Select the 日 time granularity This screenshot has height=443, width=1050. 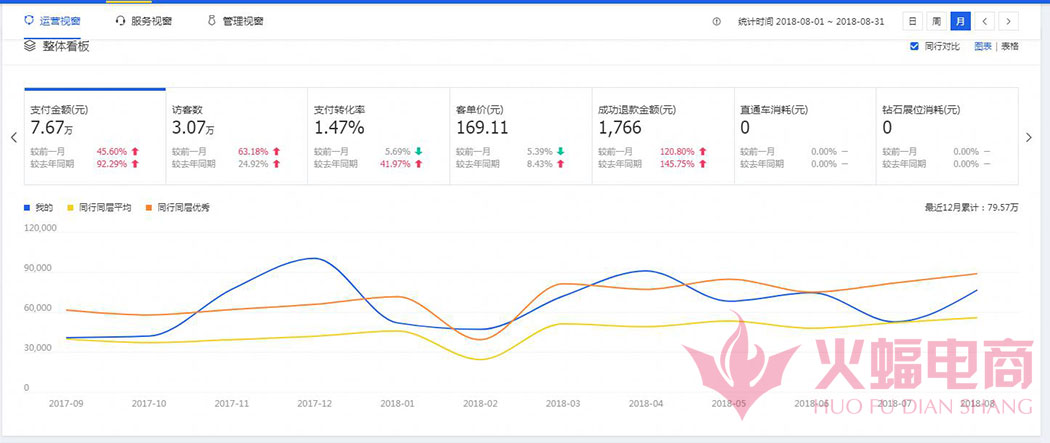[912, 21]
